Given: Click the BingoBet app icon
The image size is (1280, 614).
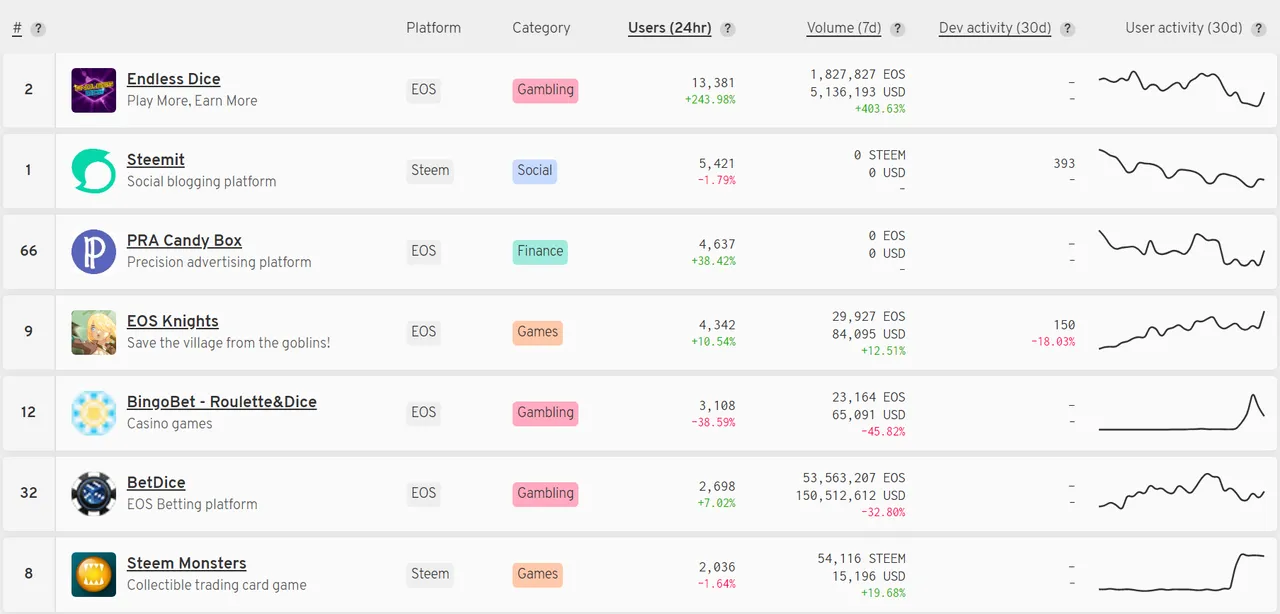Looking at the screenshot, I should pos(94,413).
